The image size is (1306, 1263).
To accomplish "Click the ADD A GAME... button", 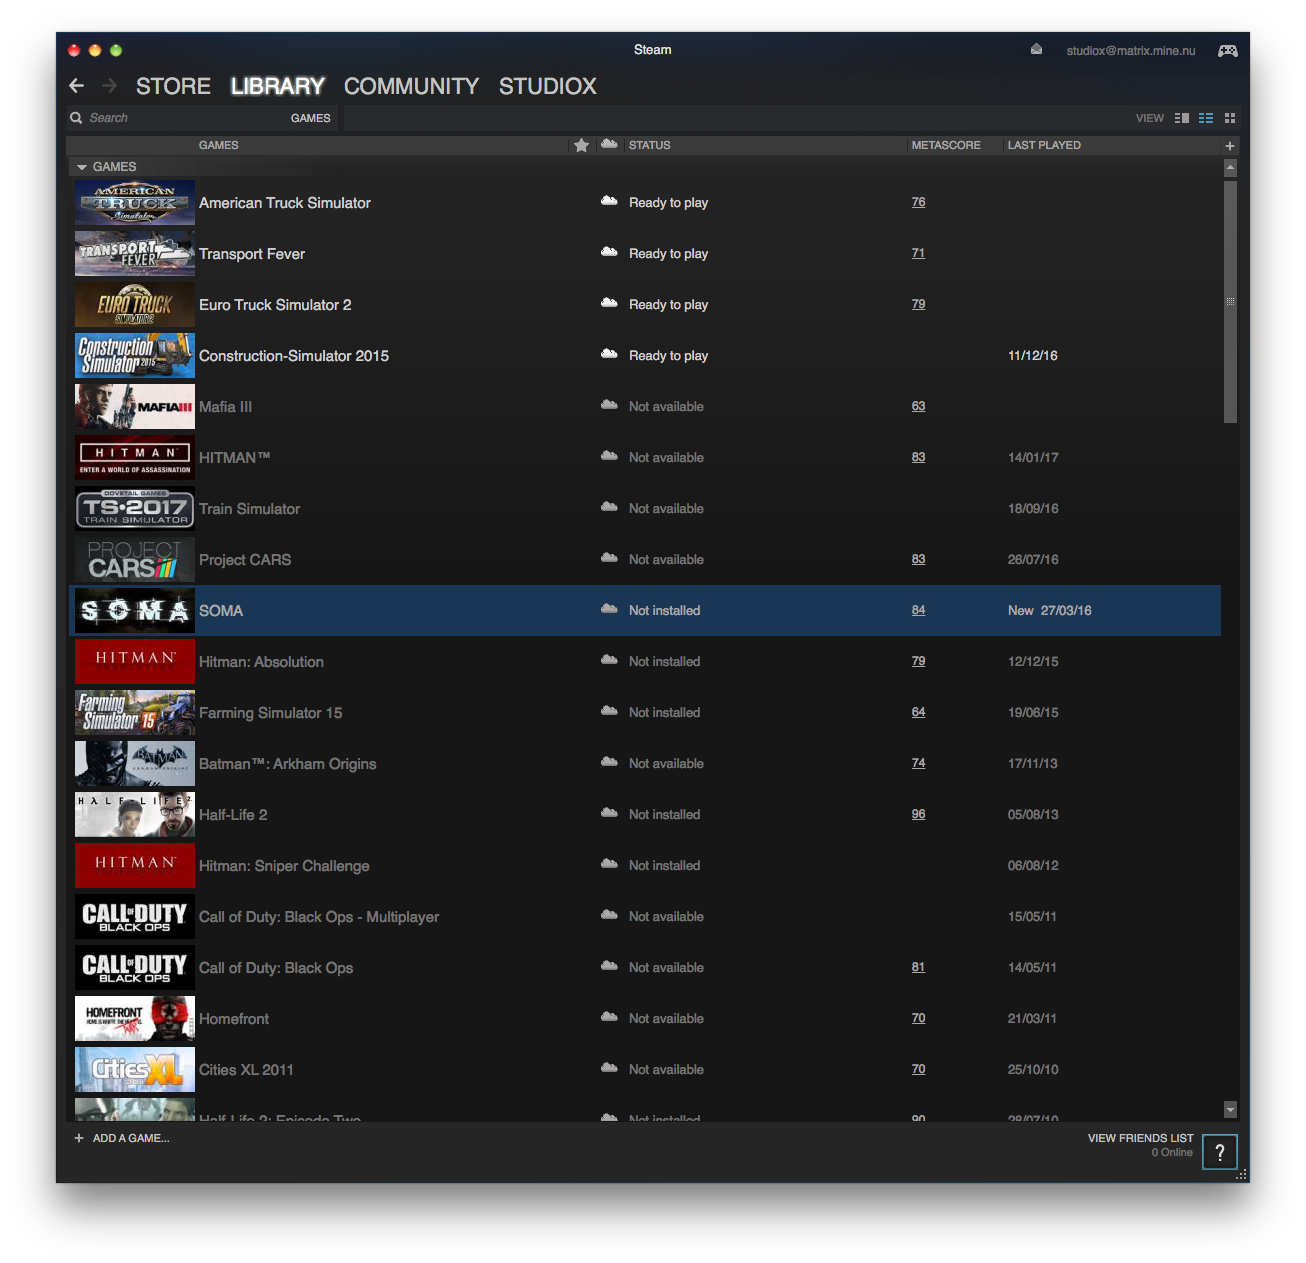I will pos(122,1138).
